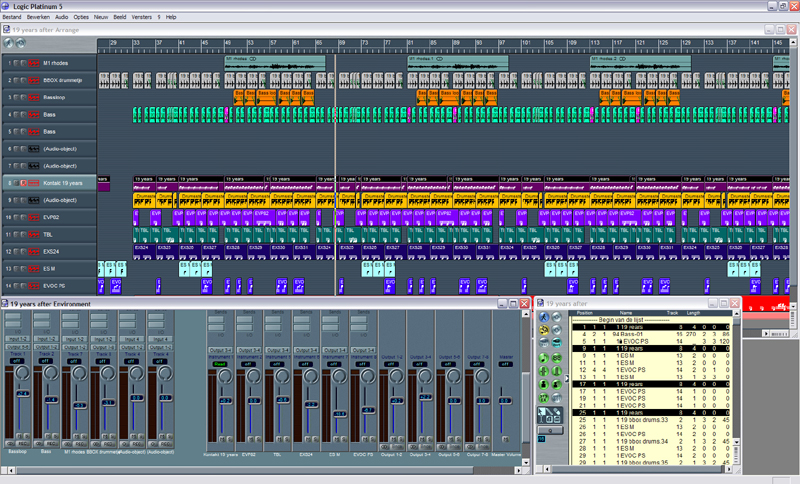Open the Bewerken menu
The height and width of the screenshot is (484, 800).
[38, 17]
